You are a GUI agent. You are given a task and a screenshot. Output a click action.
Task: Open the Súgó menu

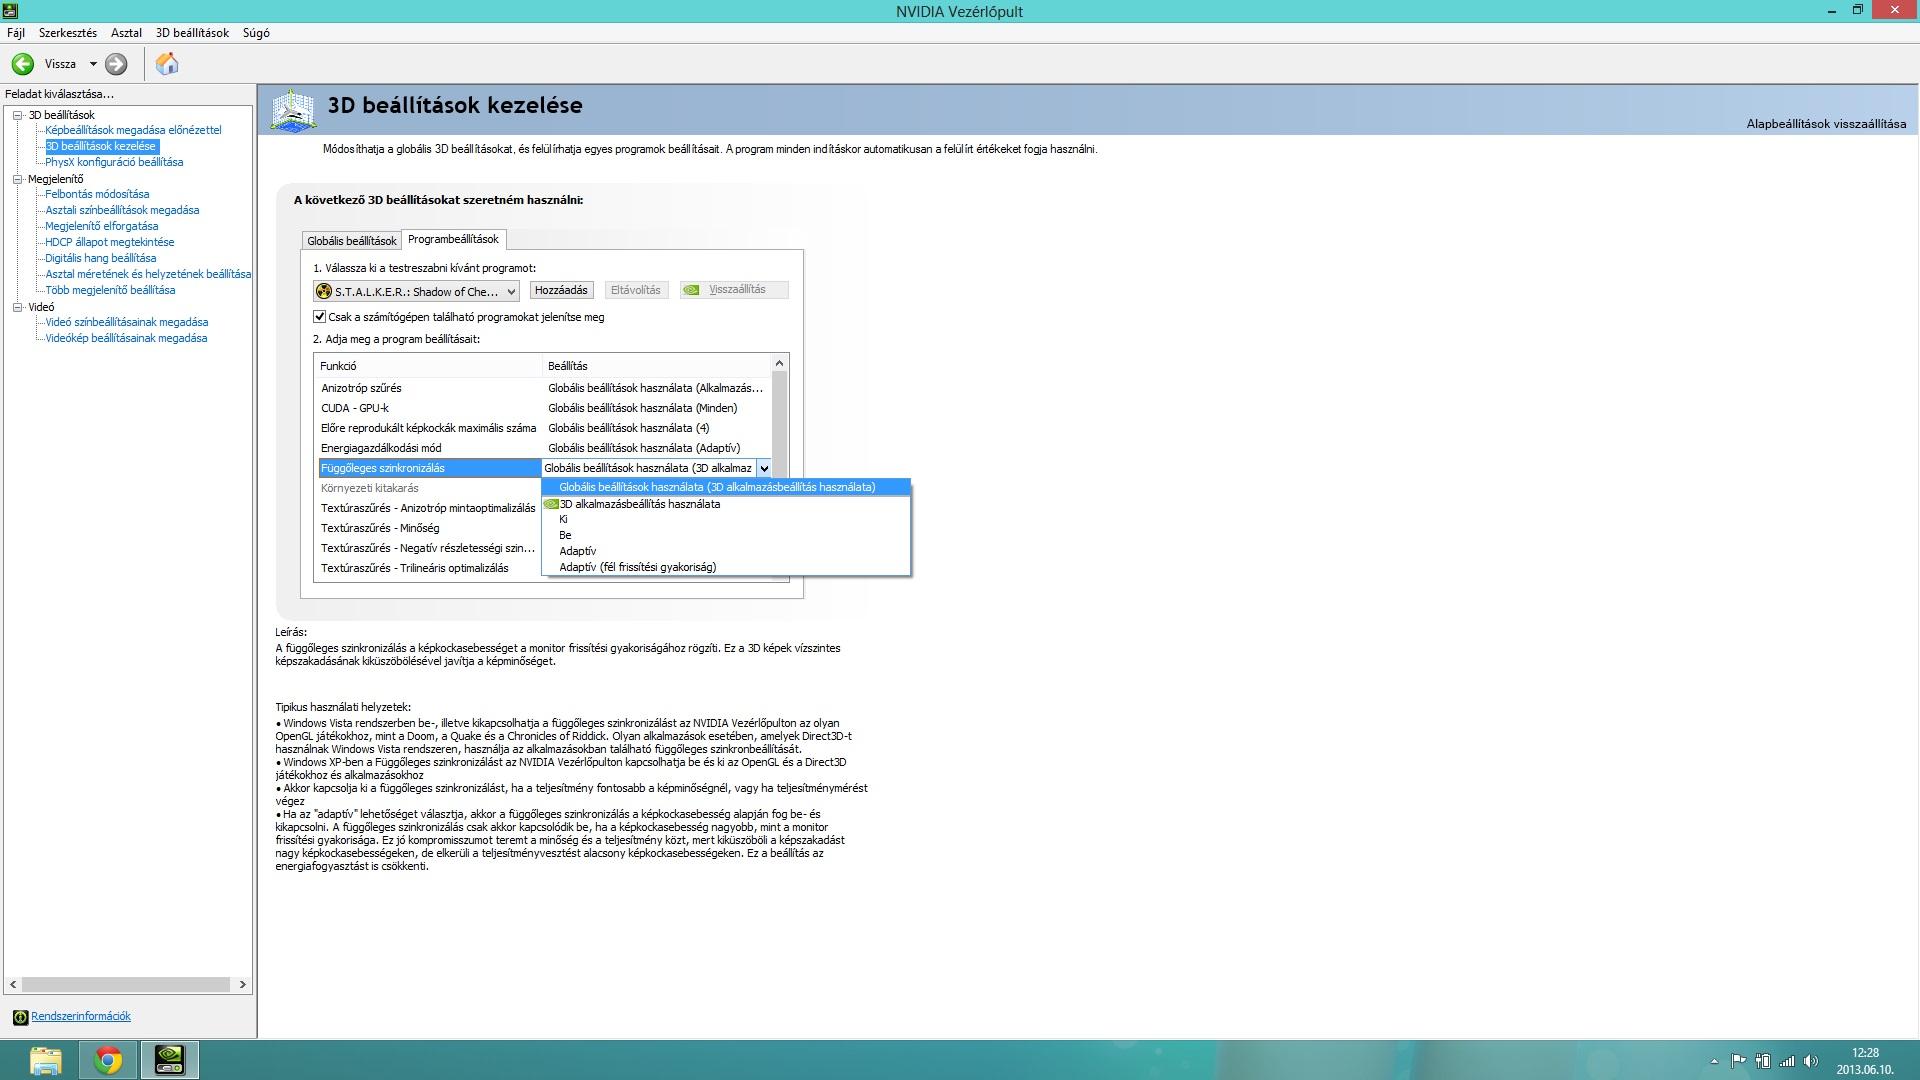click(256, 33)
